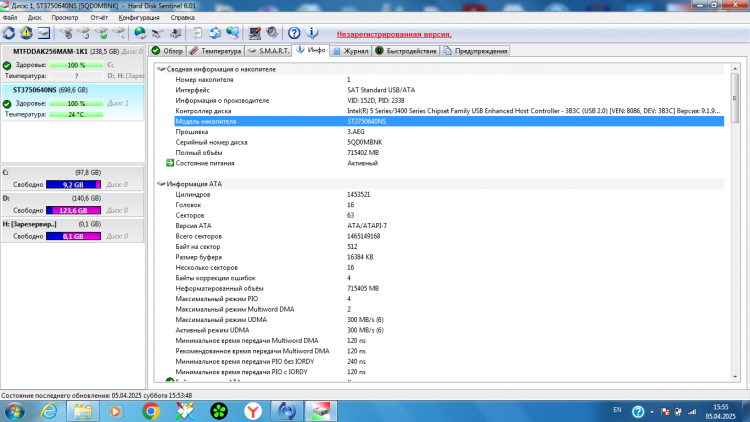Open the Windows Start button
The width and height of the screenshot is (750, 422).
15,411
